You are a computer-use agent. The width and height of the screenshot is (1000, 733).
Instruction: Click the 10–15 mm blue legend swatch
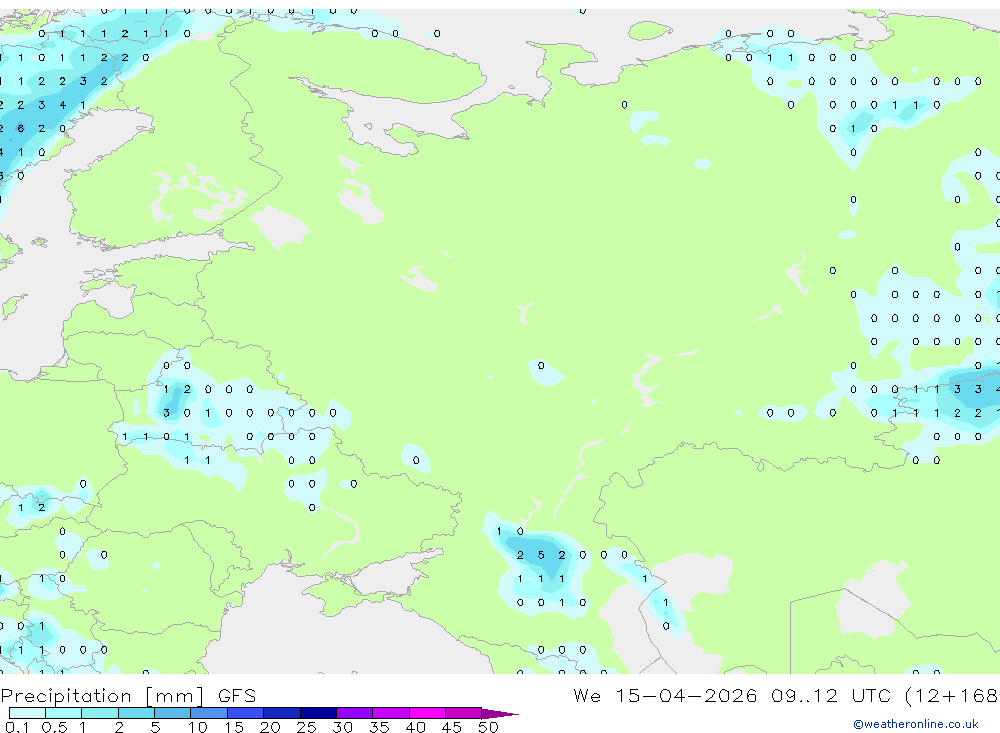(209, 713)
